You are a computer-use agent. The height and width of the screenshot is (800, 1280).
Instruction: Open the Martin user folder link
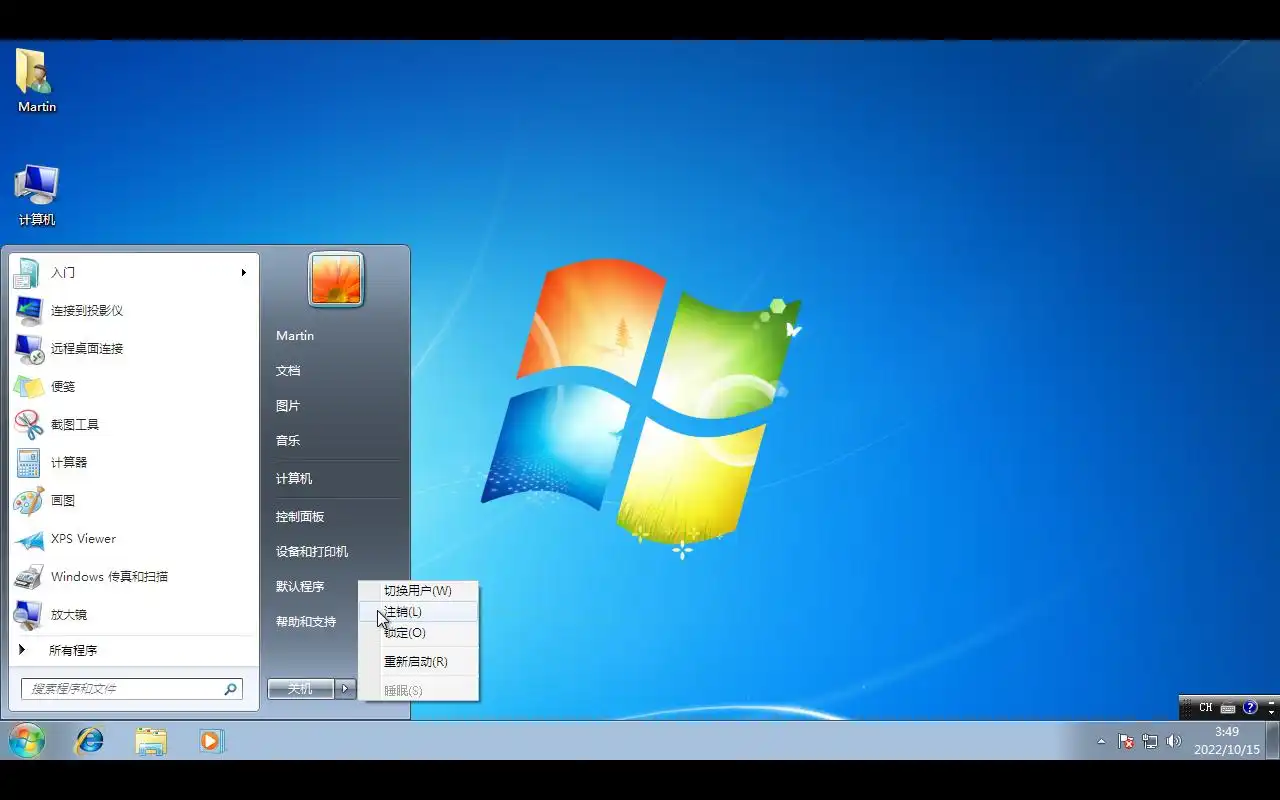point(295,336)
